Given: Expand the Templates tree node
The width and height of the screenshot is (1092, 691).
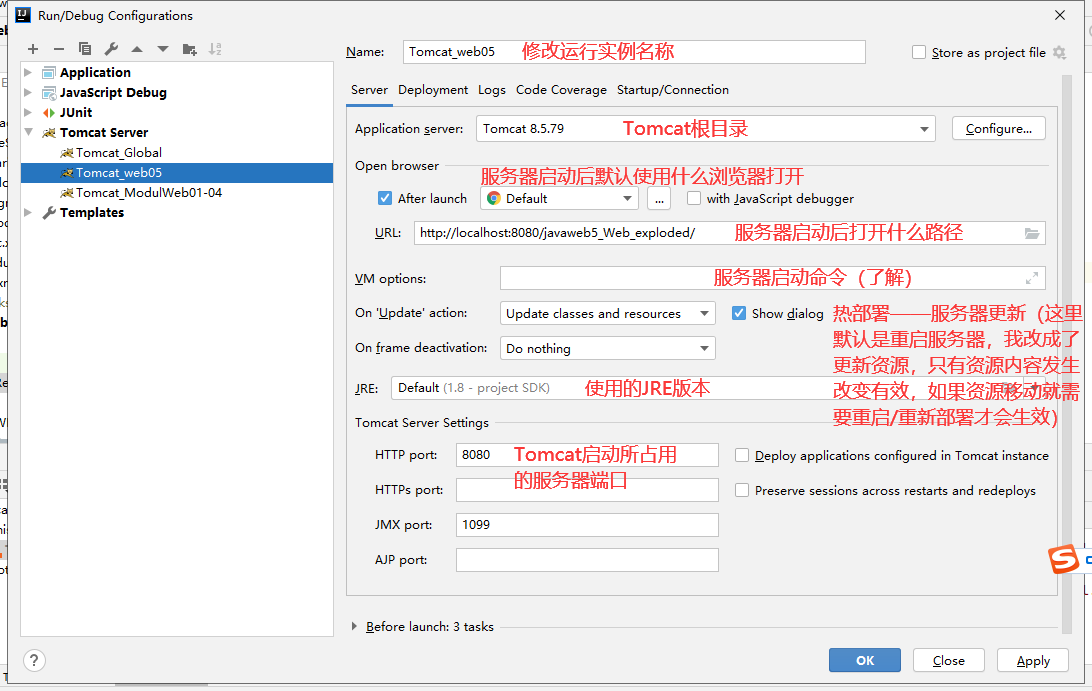Looking at the screenshot, I should pos(28,212).
